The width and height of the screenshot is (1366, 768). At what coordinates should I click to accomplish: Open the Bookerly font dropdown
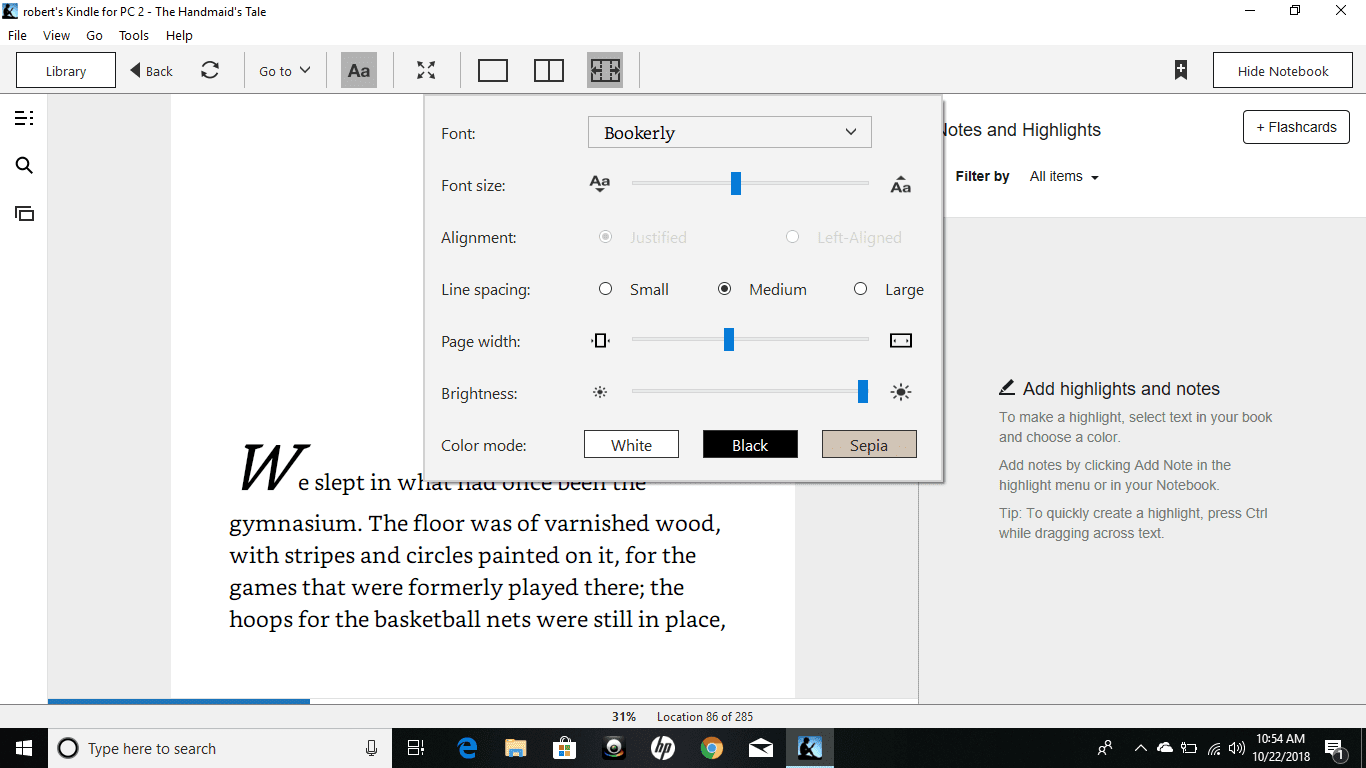(729, 132)
